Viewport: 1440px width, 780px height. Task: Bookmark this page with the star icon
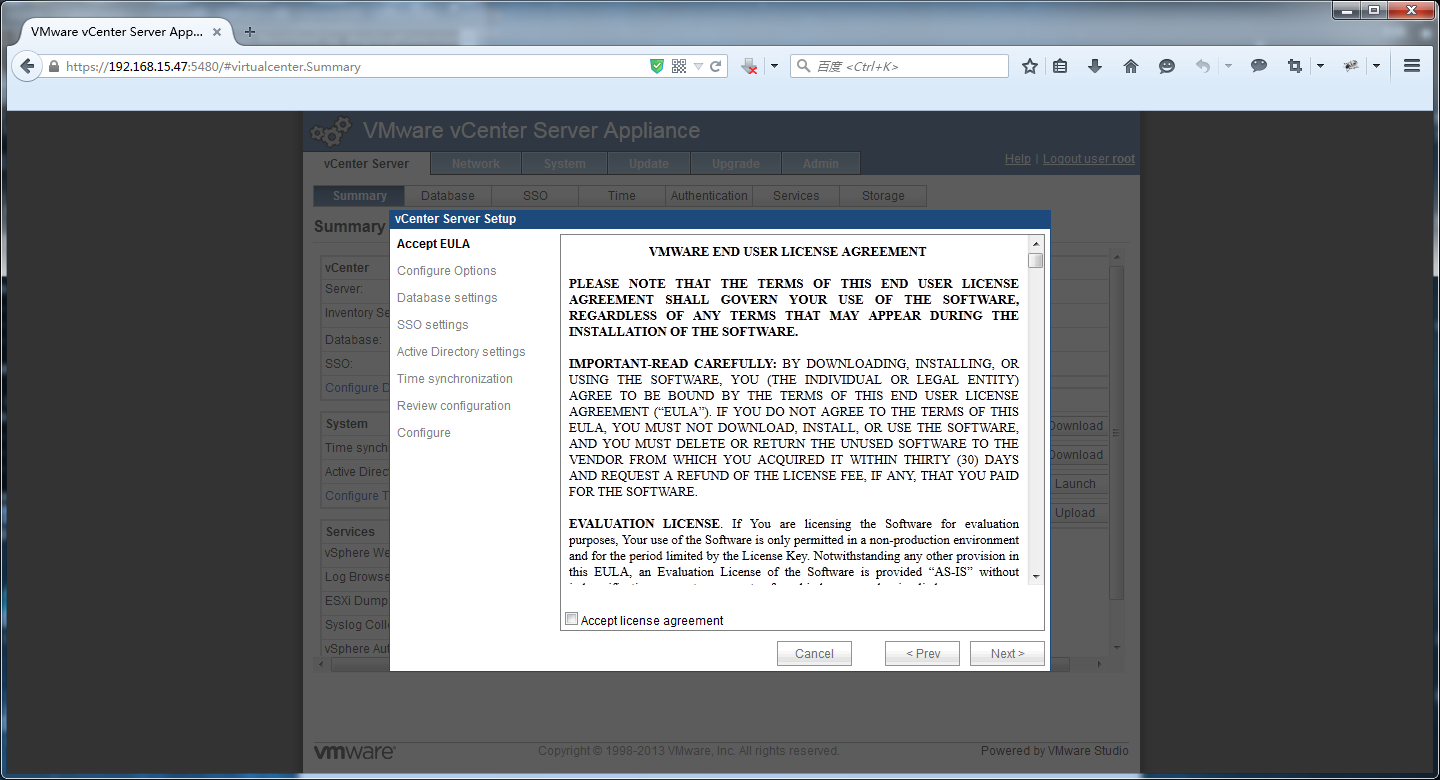[x=1030, y=66]
